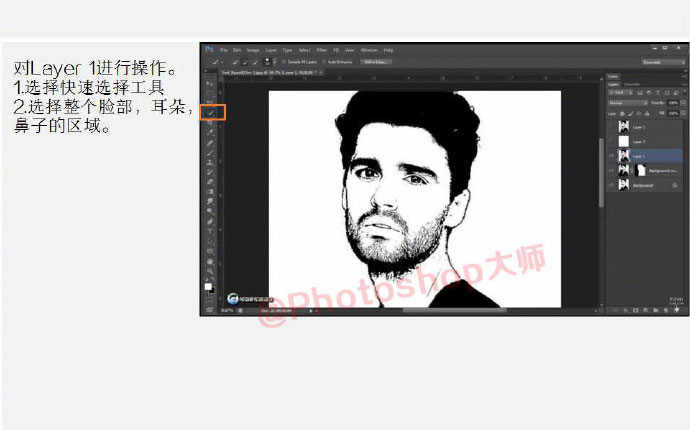Enable Auto-Enhance checkbox
The image size is (690, 430).
click(324, 62)
